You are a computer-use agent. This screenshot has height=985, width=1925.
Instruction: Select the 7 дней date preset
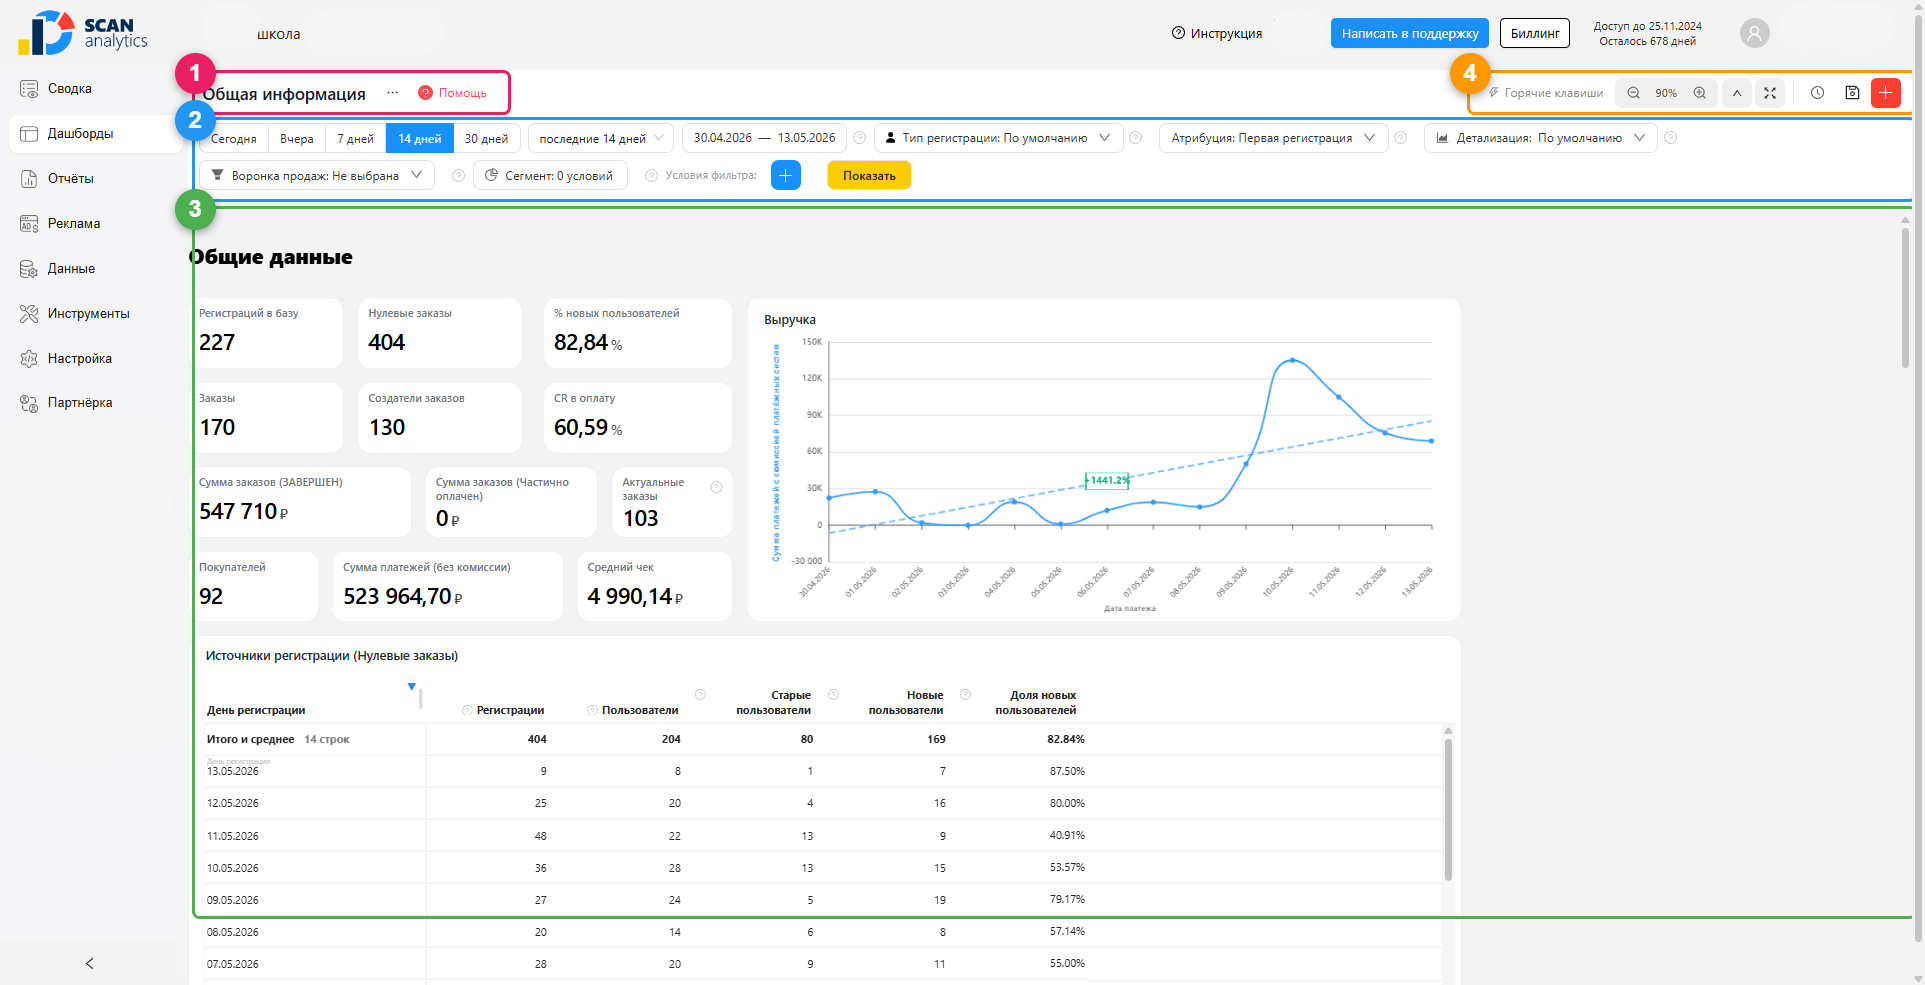356,139
